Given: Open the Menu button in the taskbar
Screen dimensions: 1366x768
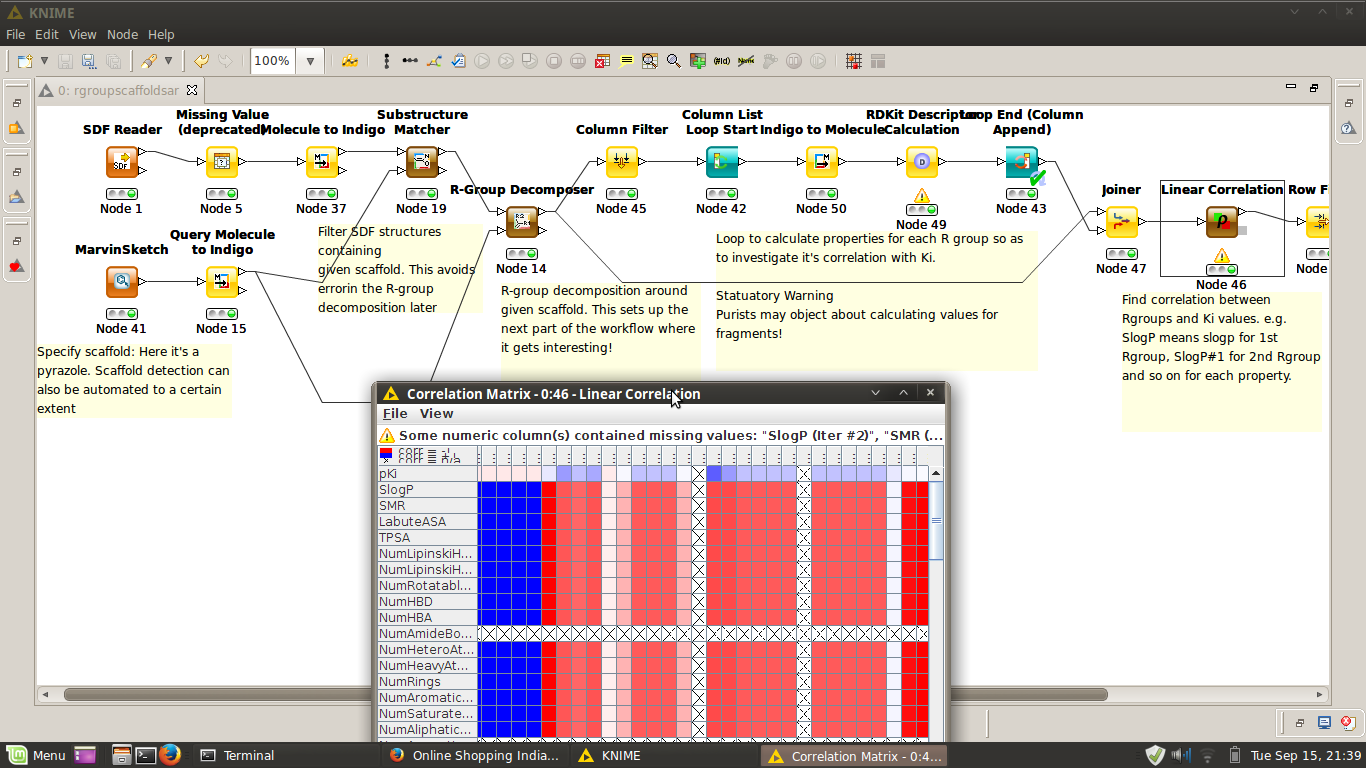Looking at the screenshot, I should (38, 755).
